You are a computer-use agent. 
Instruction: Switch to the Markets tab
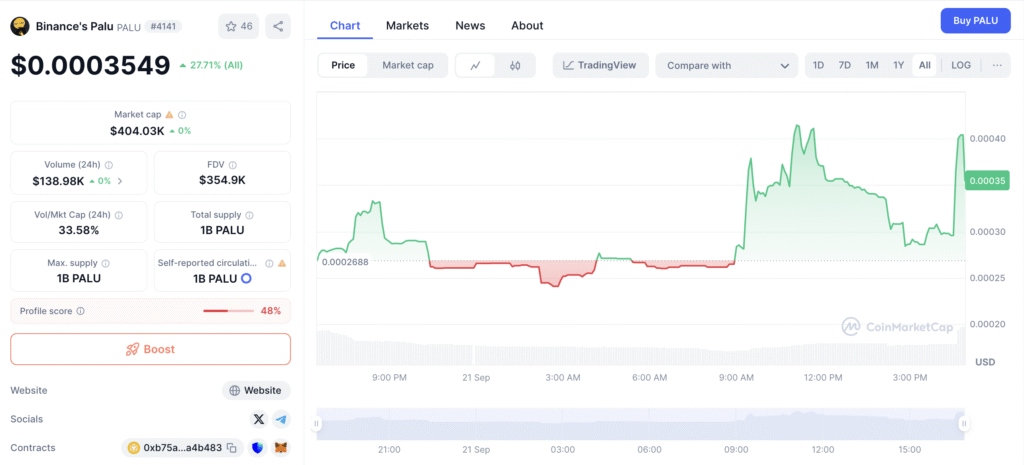coord(407,25)
